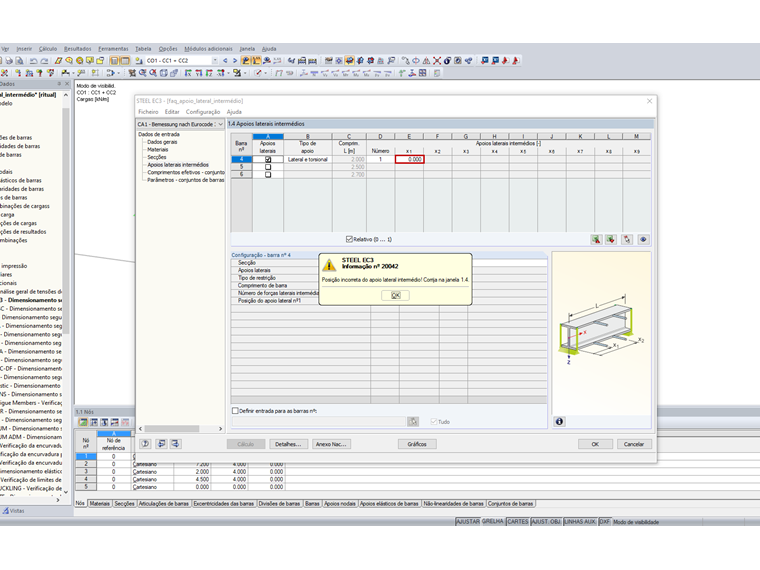Go to previous input window icon
Image resolution: width=760 pixels, height=570 pixels.
pyautogui.click(x=161, y=443)
